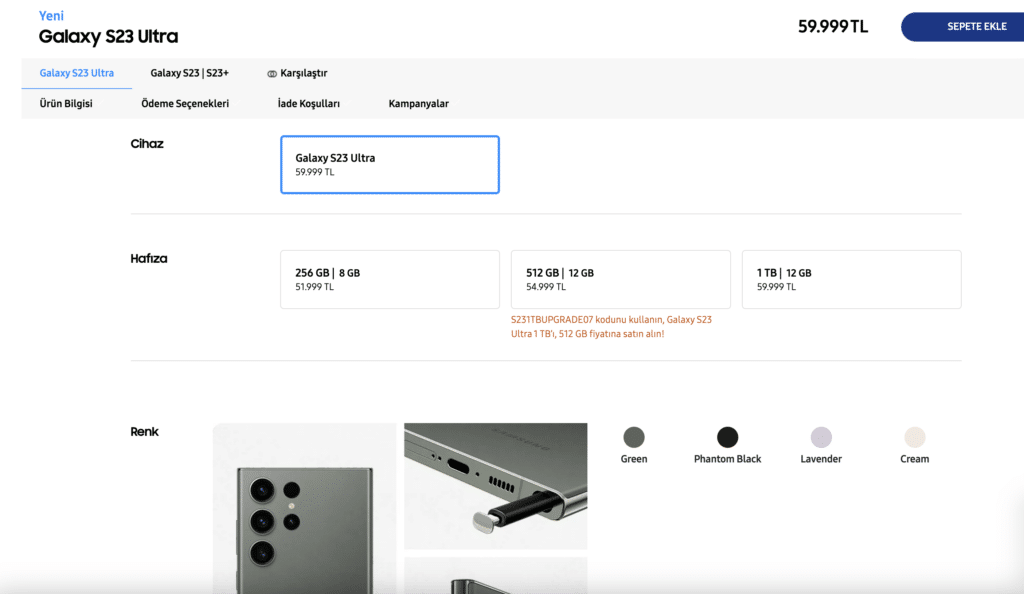Open the Karşılaştır compare link
The width and height of the screenshot is (1024, 594).
click(x=304, y=73)
